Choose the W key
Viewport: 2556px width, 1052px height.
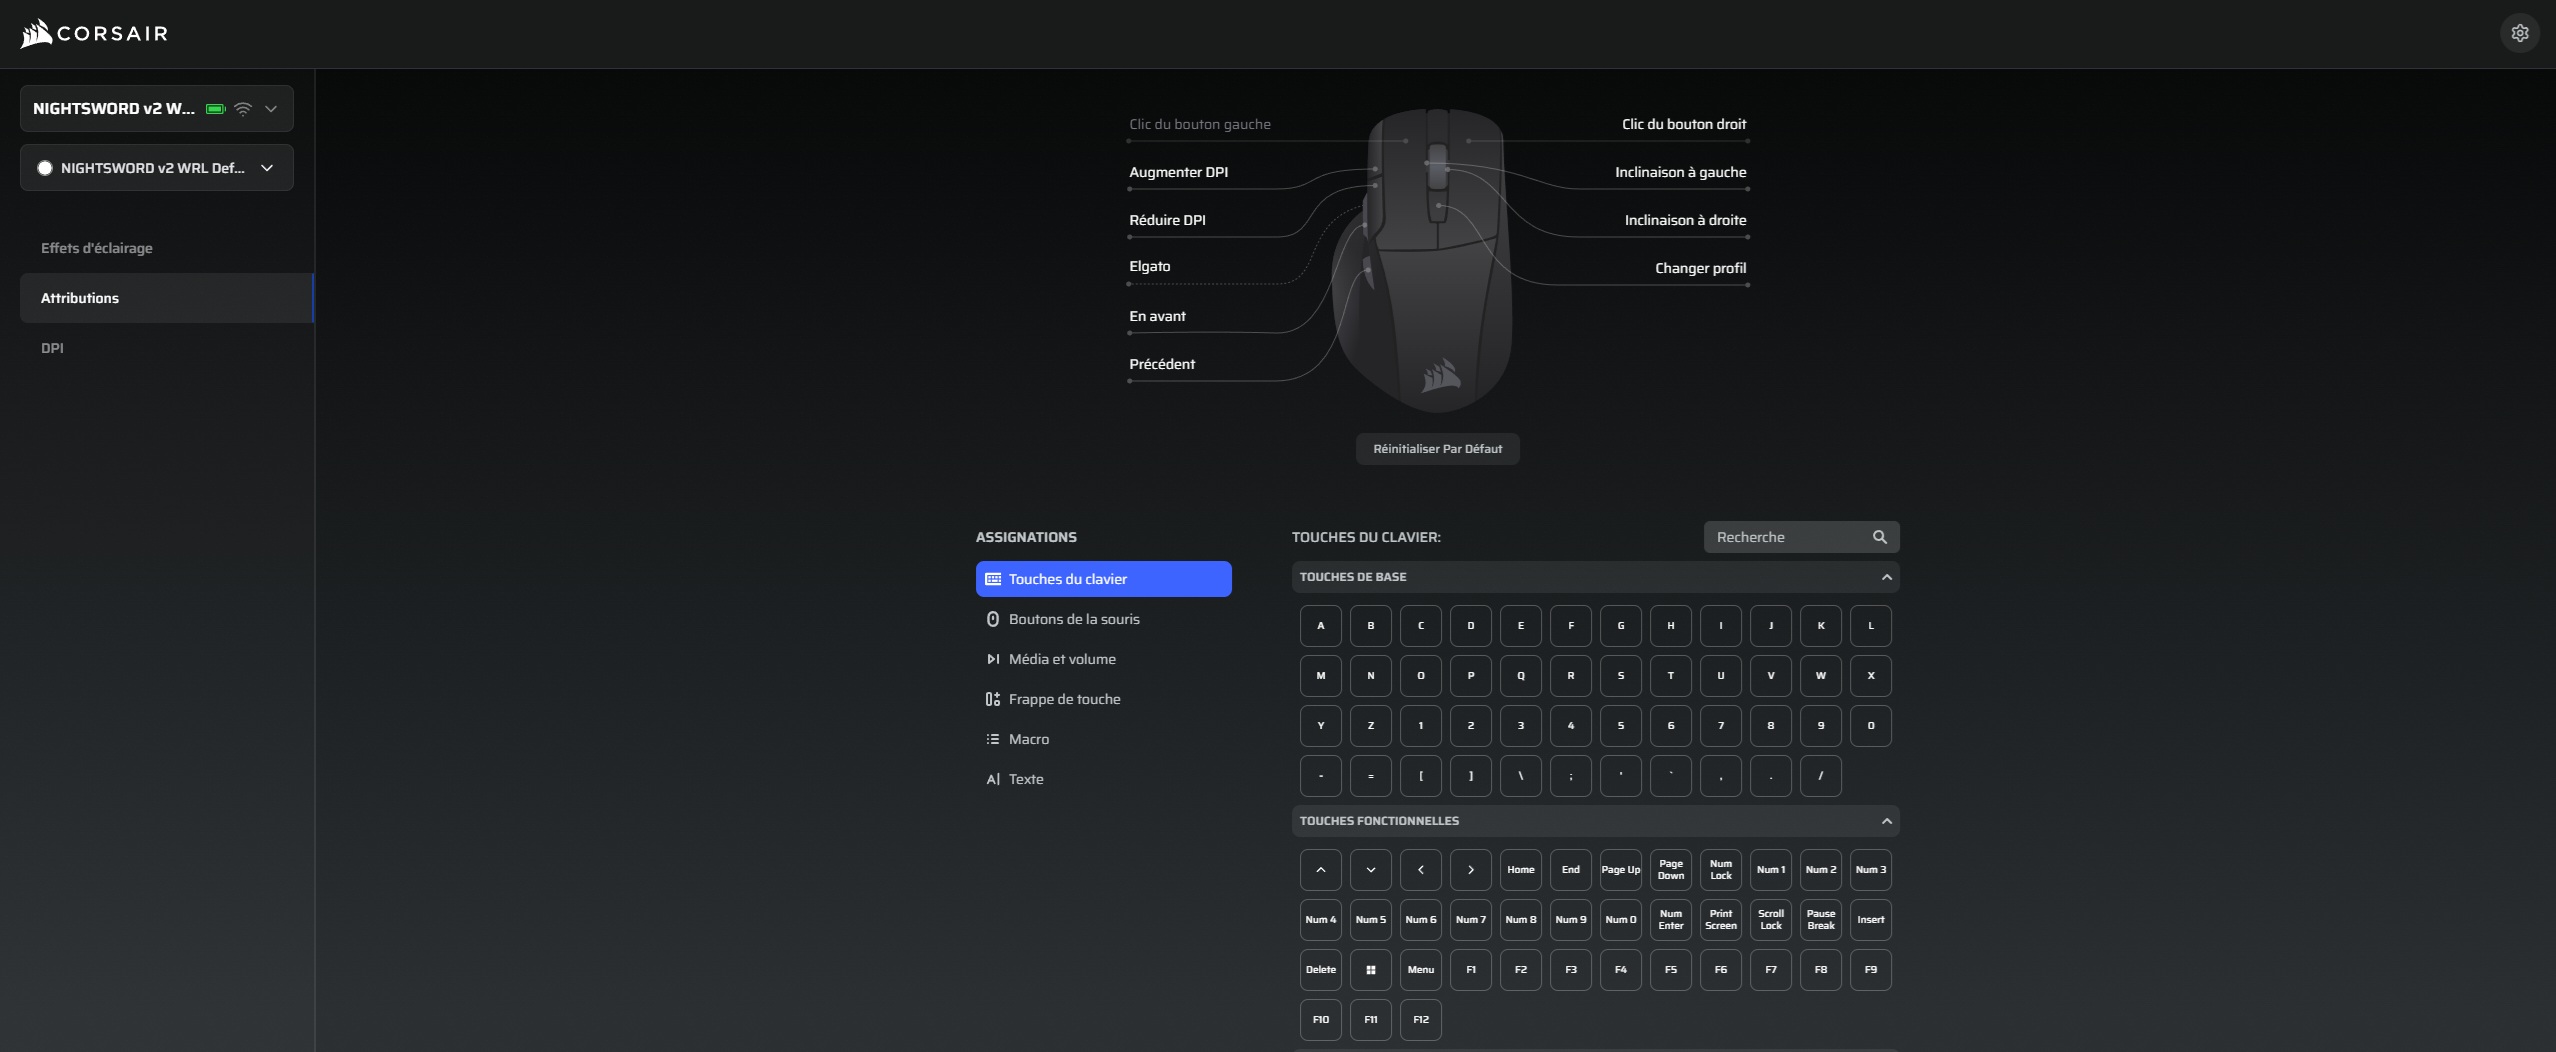tap(1821, 676)
